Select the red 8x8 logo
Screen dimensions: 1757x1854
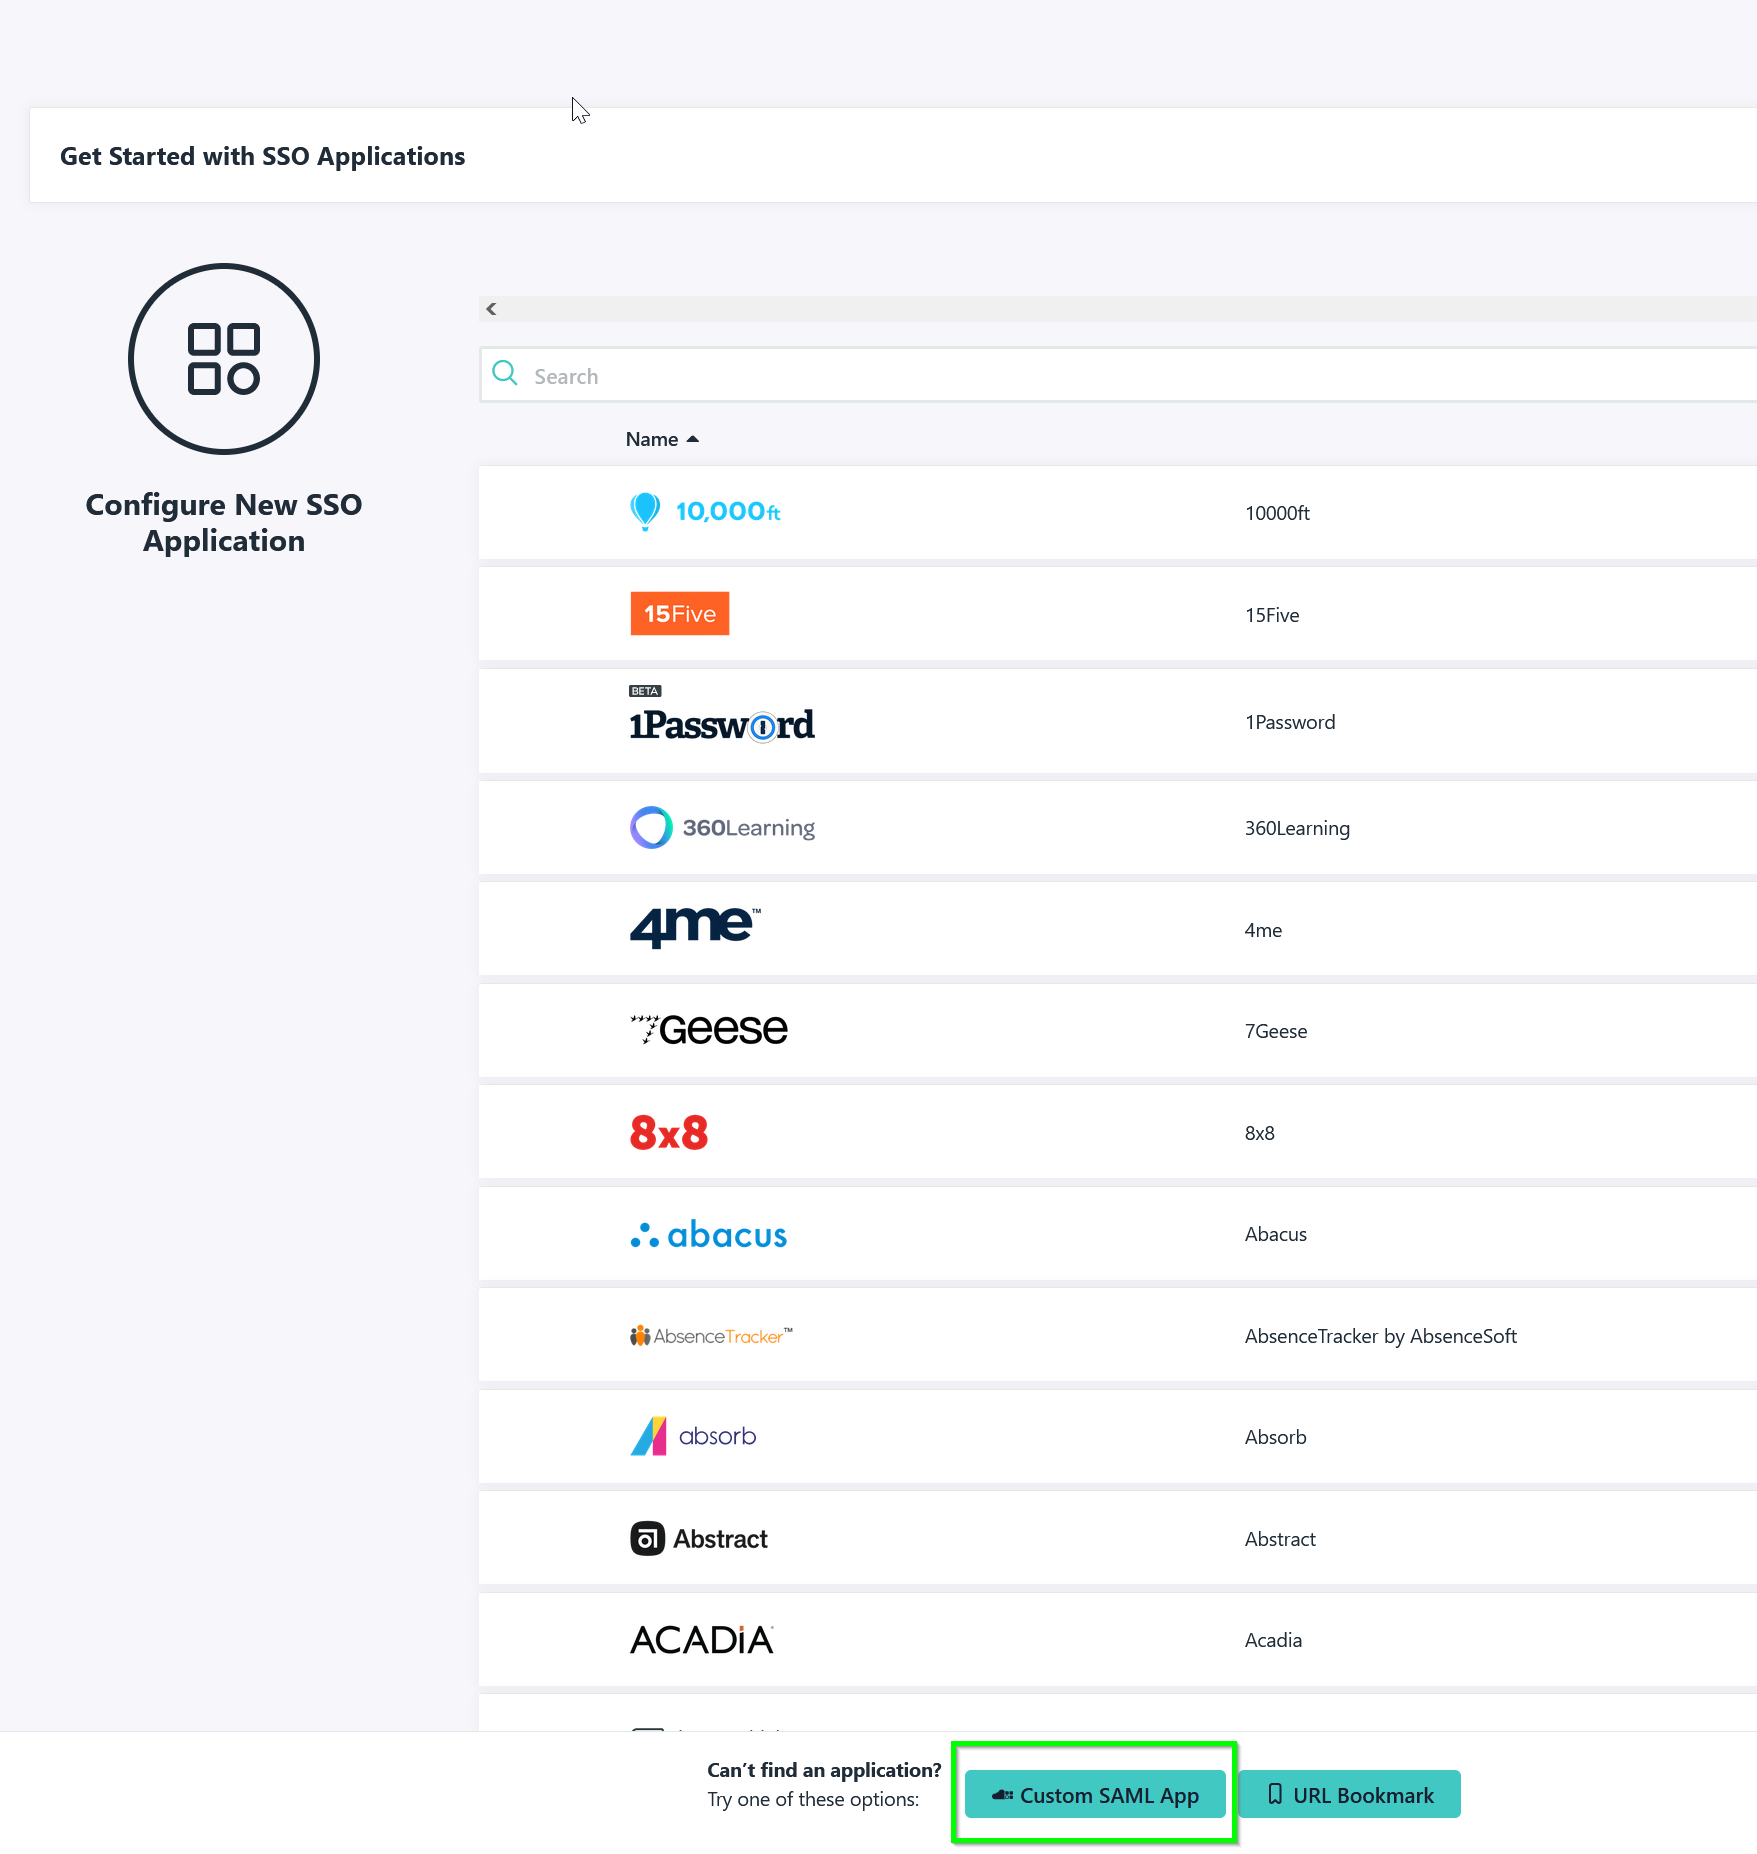coord(669,1133)
